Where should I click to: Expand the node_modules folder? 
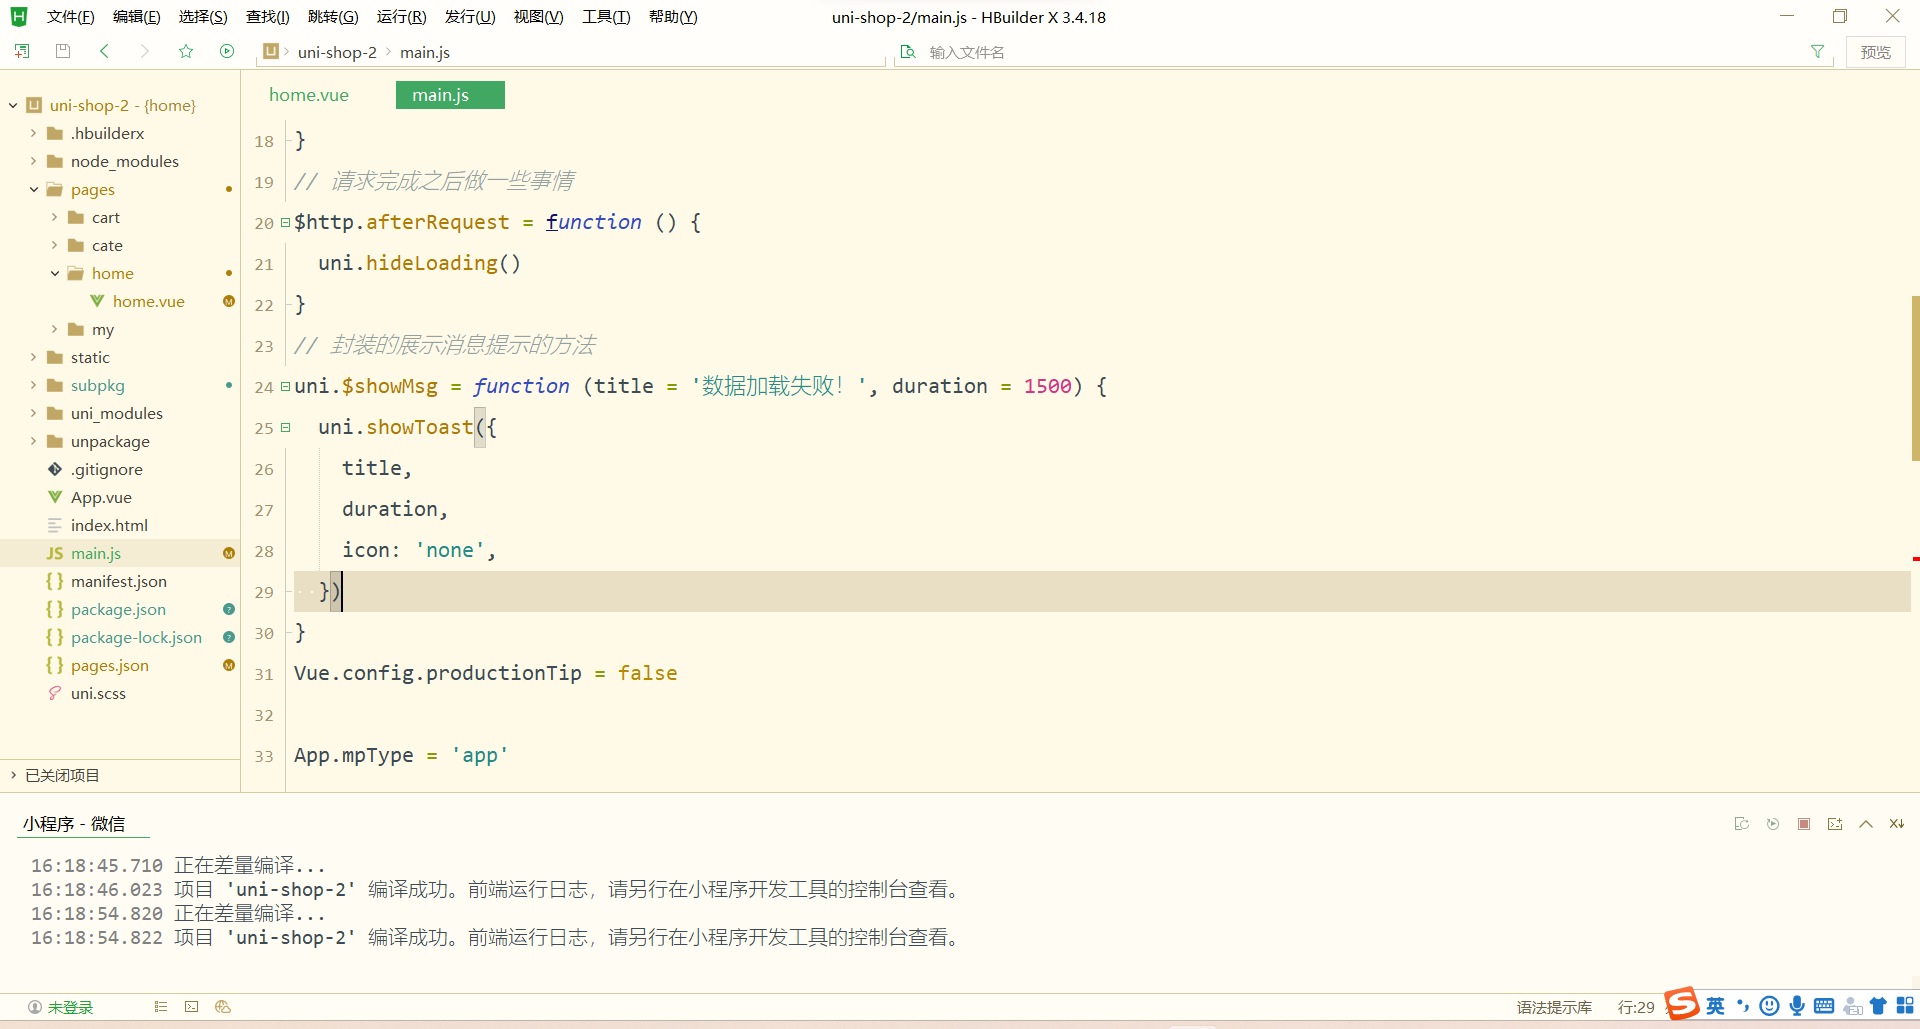[x=33, y=161]
